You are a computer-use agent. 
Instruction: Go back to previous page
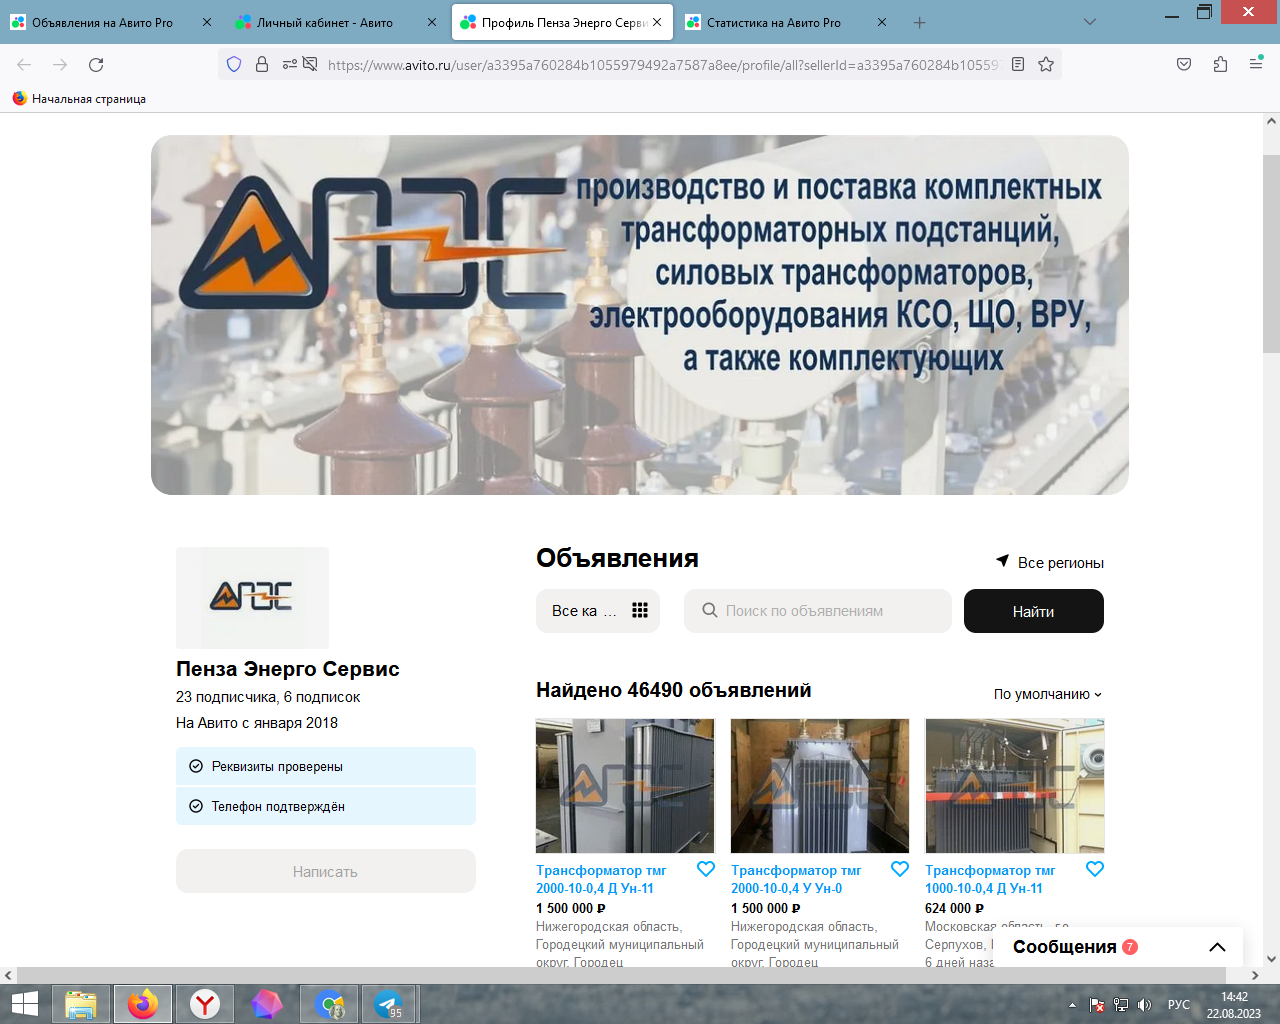[x=24, y=64]
